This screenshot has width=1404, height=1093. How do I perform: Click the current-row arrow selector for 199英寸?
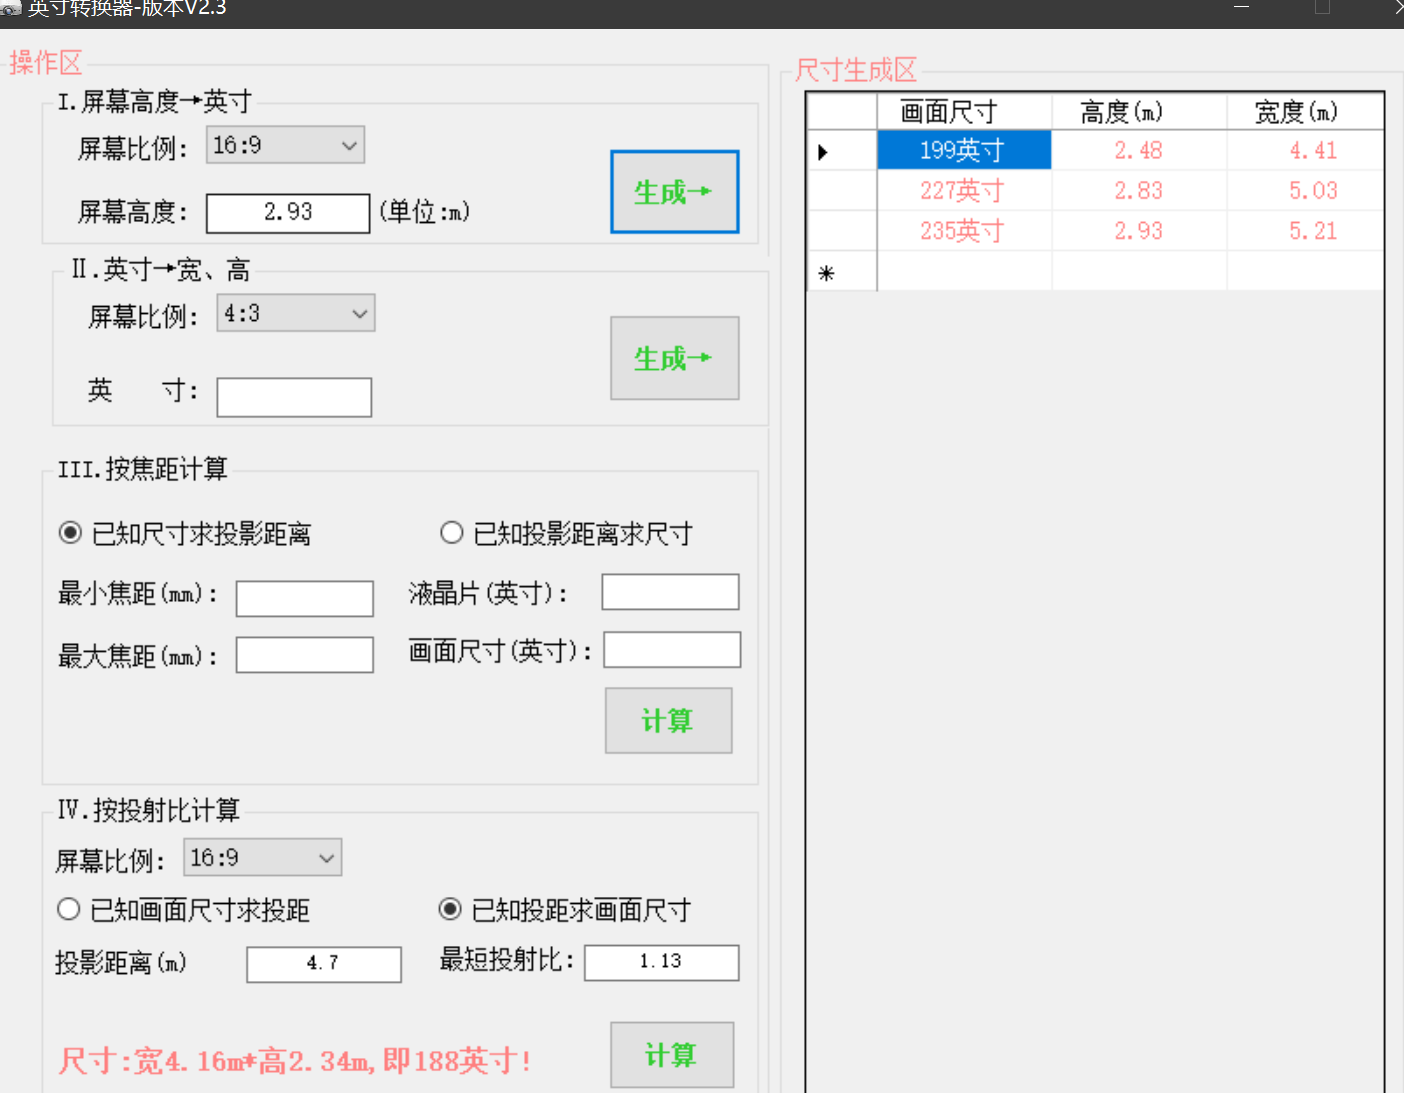tap(842, 150)
